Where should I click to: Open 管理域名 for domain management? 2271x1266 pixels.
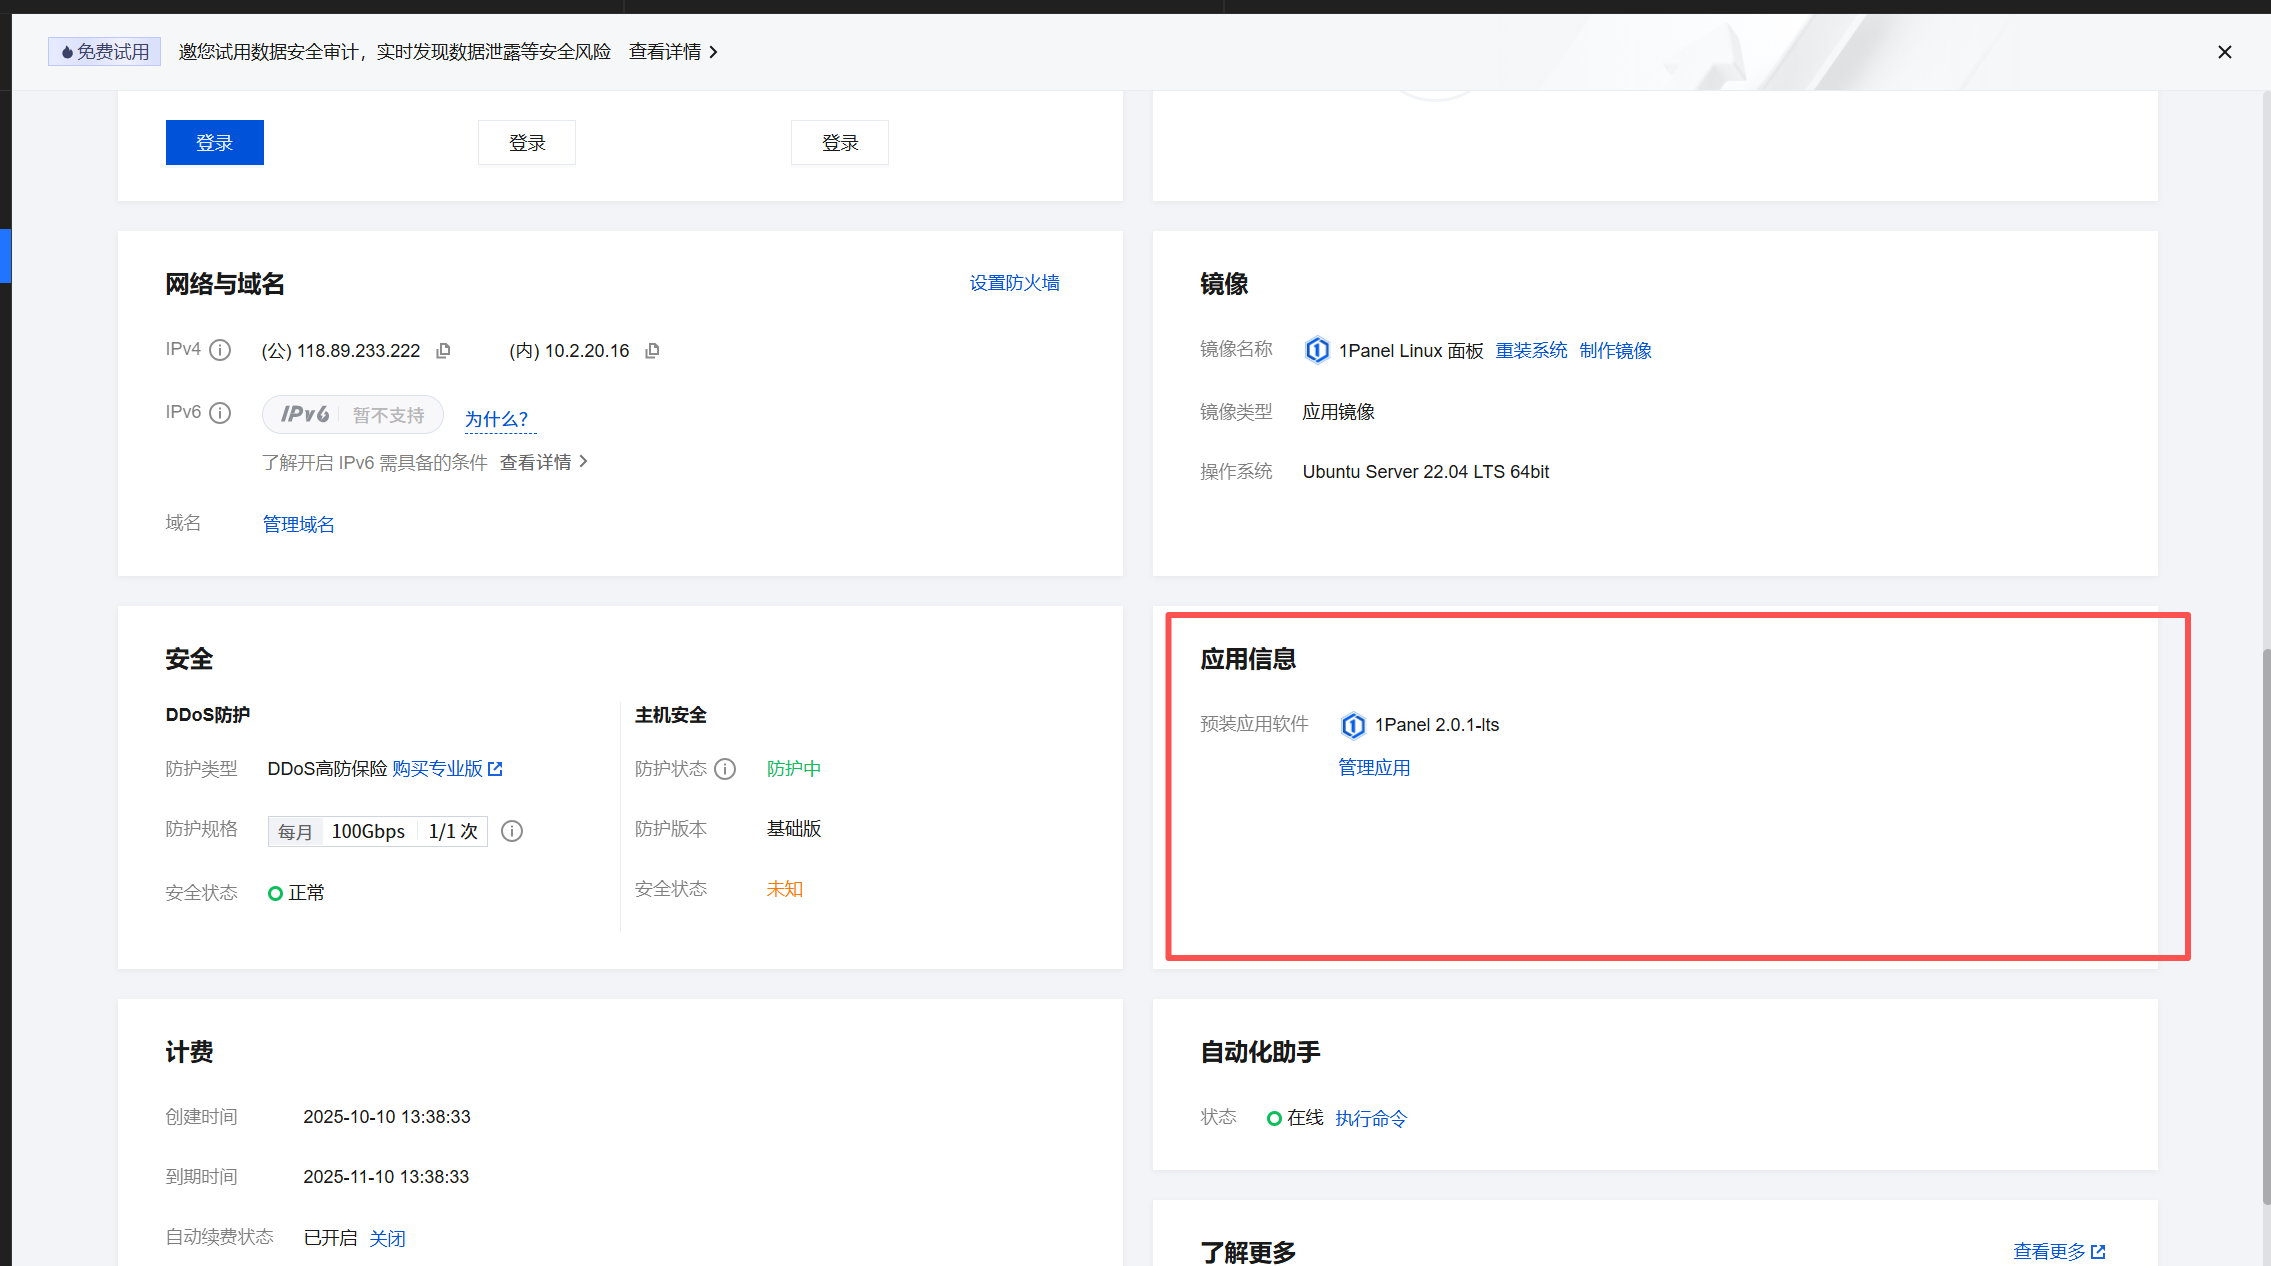pyautogui.click(x=297, y=523)
